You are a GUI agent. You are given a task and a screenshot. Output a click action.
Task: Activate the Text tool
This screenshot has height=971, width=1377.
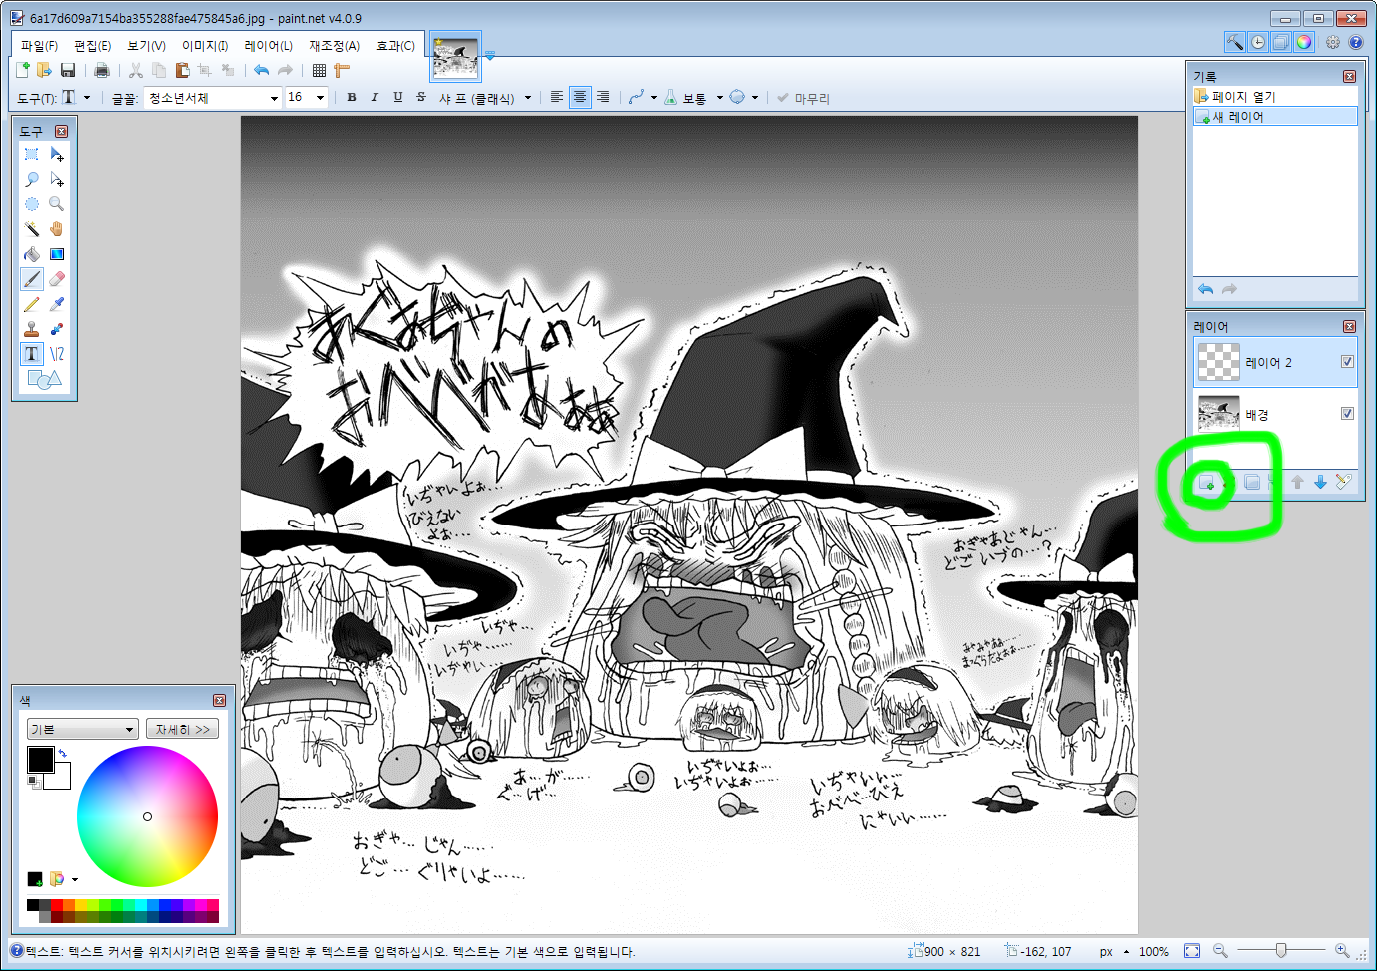pyautogui.click(x=32, y=354)
